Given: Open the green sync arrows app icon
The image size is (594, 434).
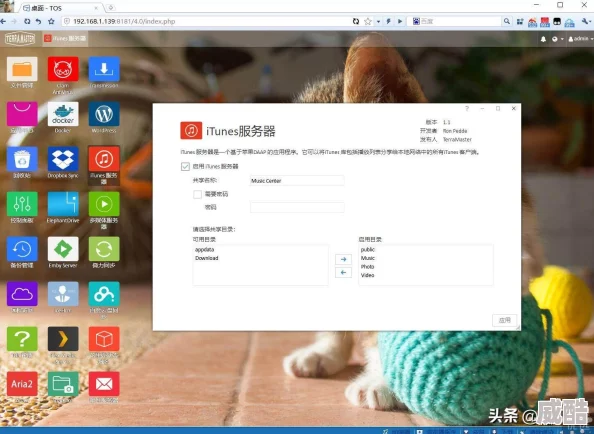Looking at the screenshot, I should (x=104, y=249).
